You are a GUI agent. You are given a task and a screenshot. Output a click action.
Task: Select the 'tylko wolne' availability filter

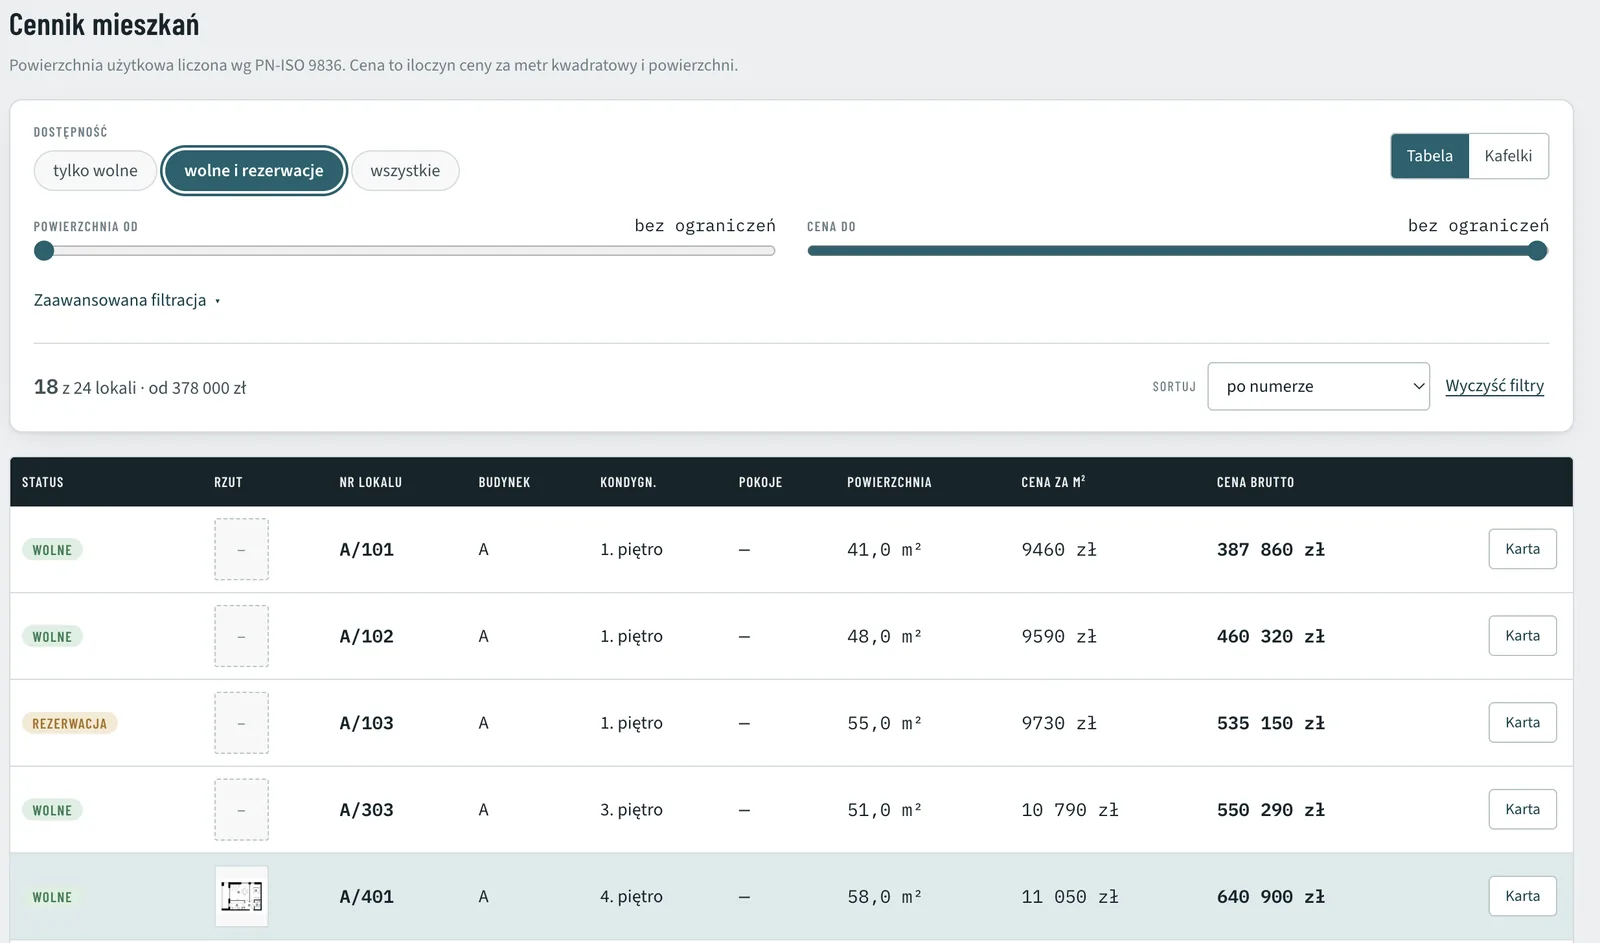[95, 170]
